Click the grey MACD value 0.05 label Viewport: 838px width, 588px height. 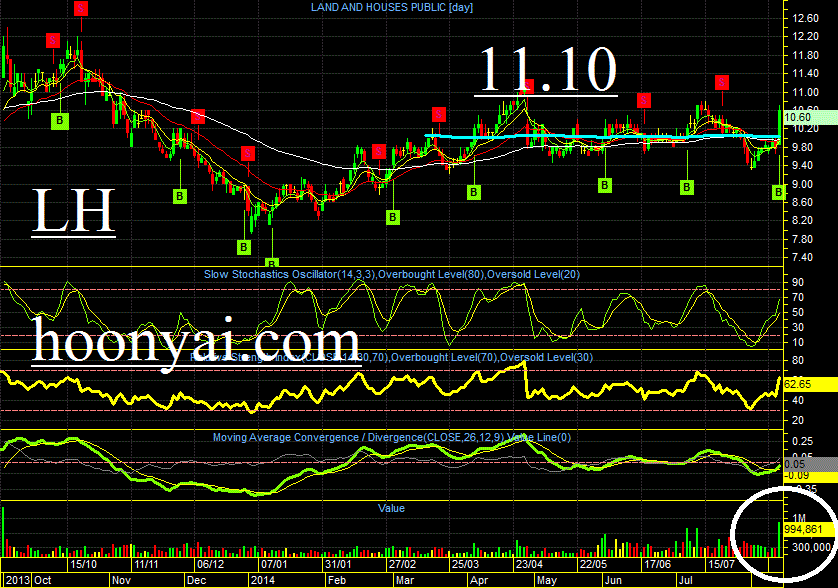810,463
